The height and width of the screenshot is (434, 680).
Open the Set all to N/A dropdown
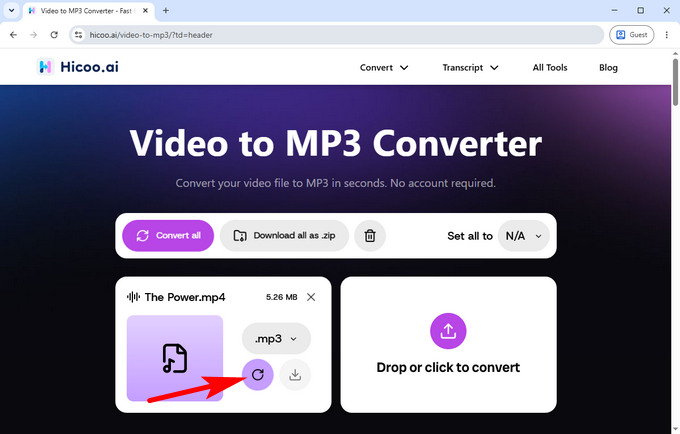click(x=523, y=236)
